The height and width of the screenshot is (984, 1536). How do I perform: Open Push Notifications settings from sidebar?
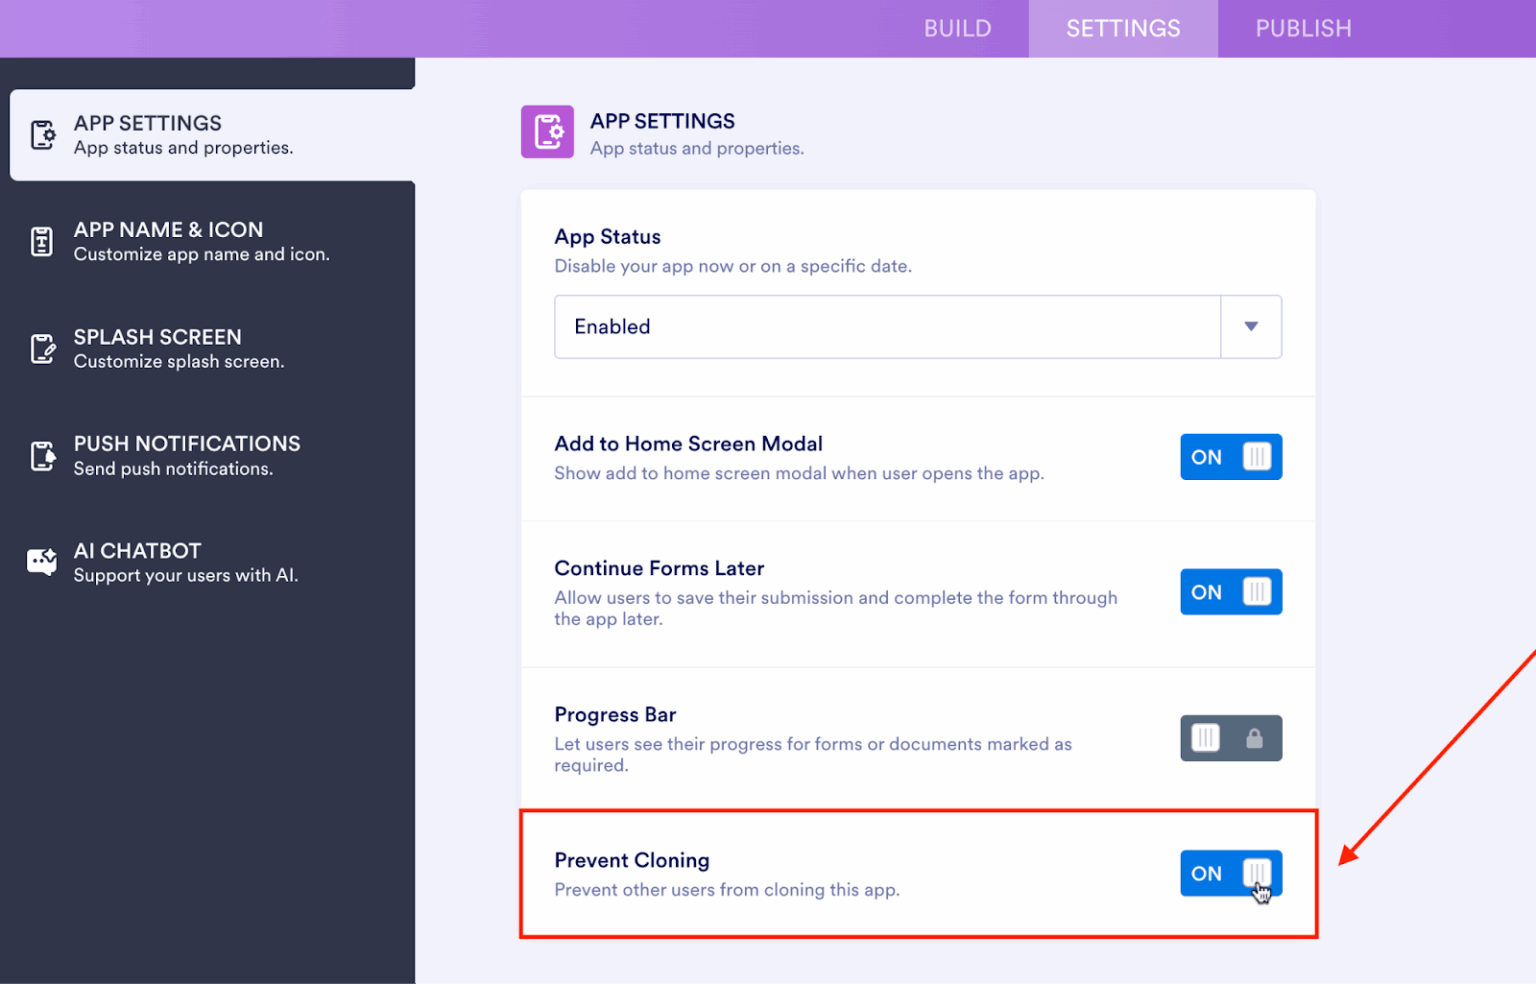pyautogui.click(x=186, y=455)
